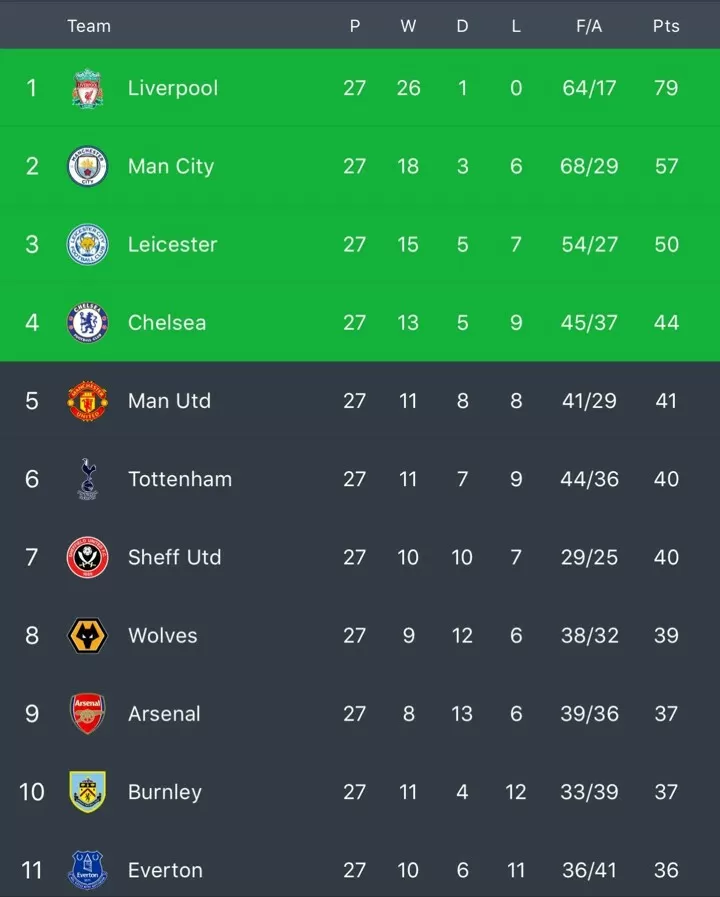The width and height of the screenshot is (720, 897).
Task: Click the Sheff Utd club crest
Action: pos(87,557)
